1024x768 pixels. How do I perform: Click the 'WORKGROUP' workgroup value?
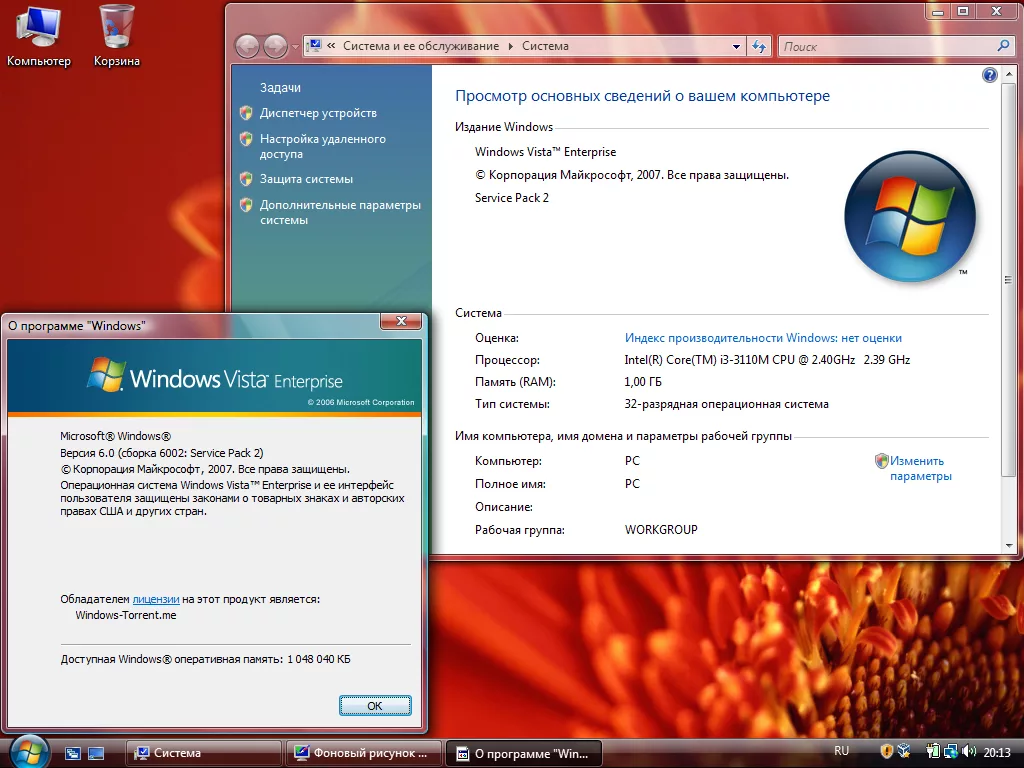click(661, 530)
